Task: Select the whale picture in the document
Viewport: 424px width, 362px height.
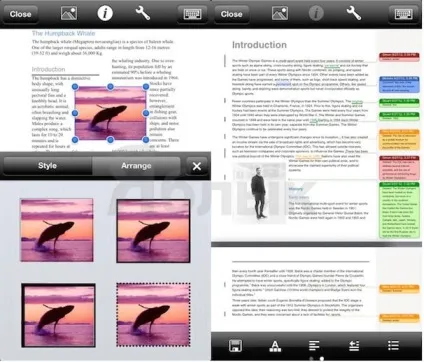Action: 110,113
